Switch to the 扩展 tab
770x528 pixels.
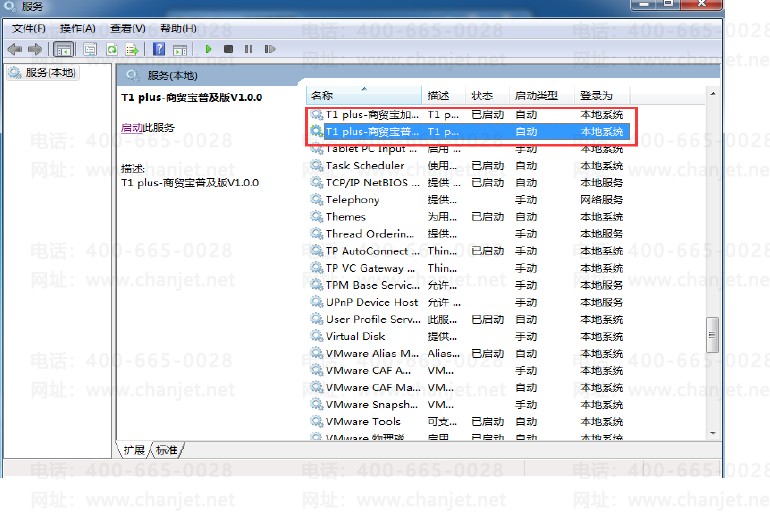pos(134,450)
